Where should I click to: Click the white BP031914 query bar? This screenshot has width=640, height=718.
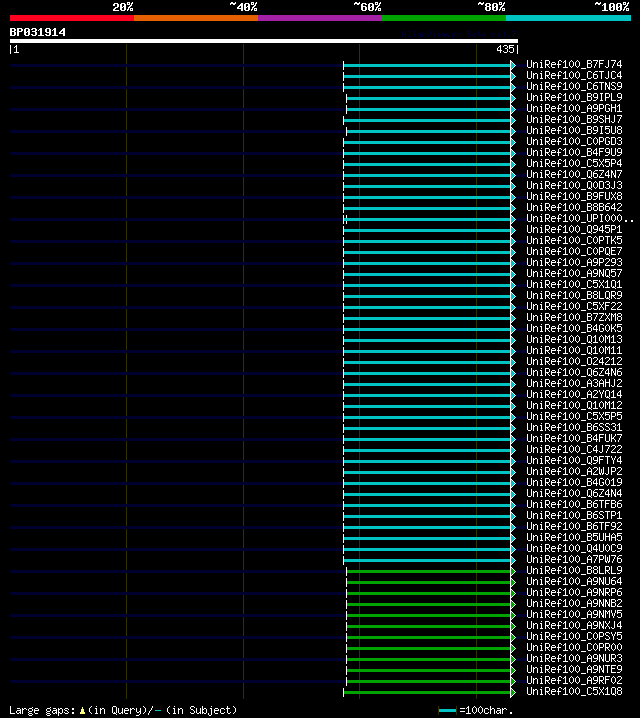(264, 41)
